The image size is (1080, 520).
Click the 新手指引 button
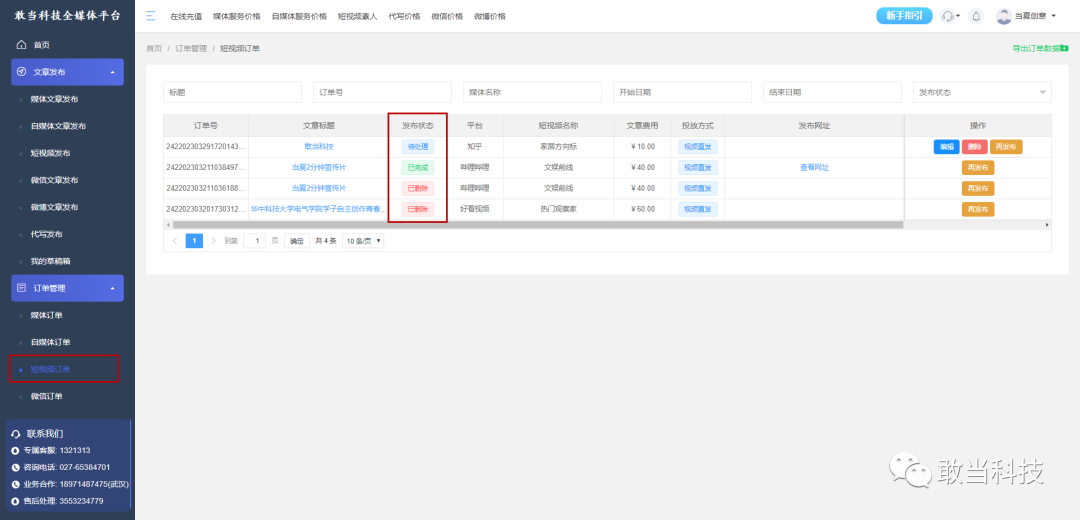pos(904,16)
